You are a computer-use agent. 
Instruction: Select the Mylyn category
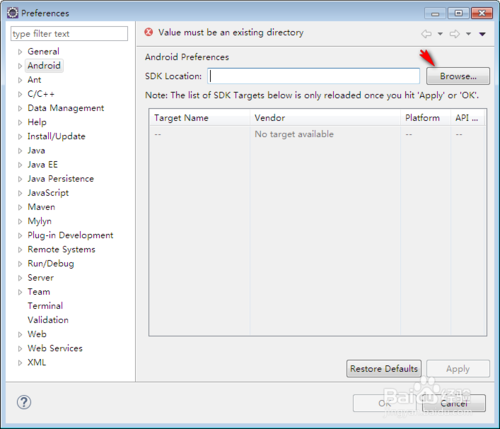click(39, 221)
